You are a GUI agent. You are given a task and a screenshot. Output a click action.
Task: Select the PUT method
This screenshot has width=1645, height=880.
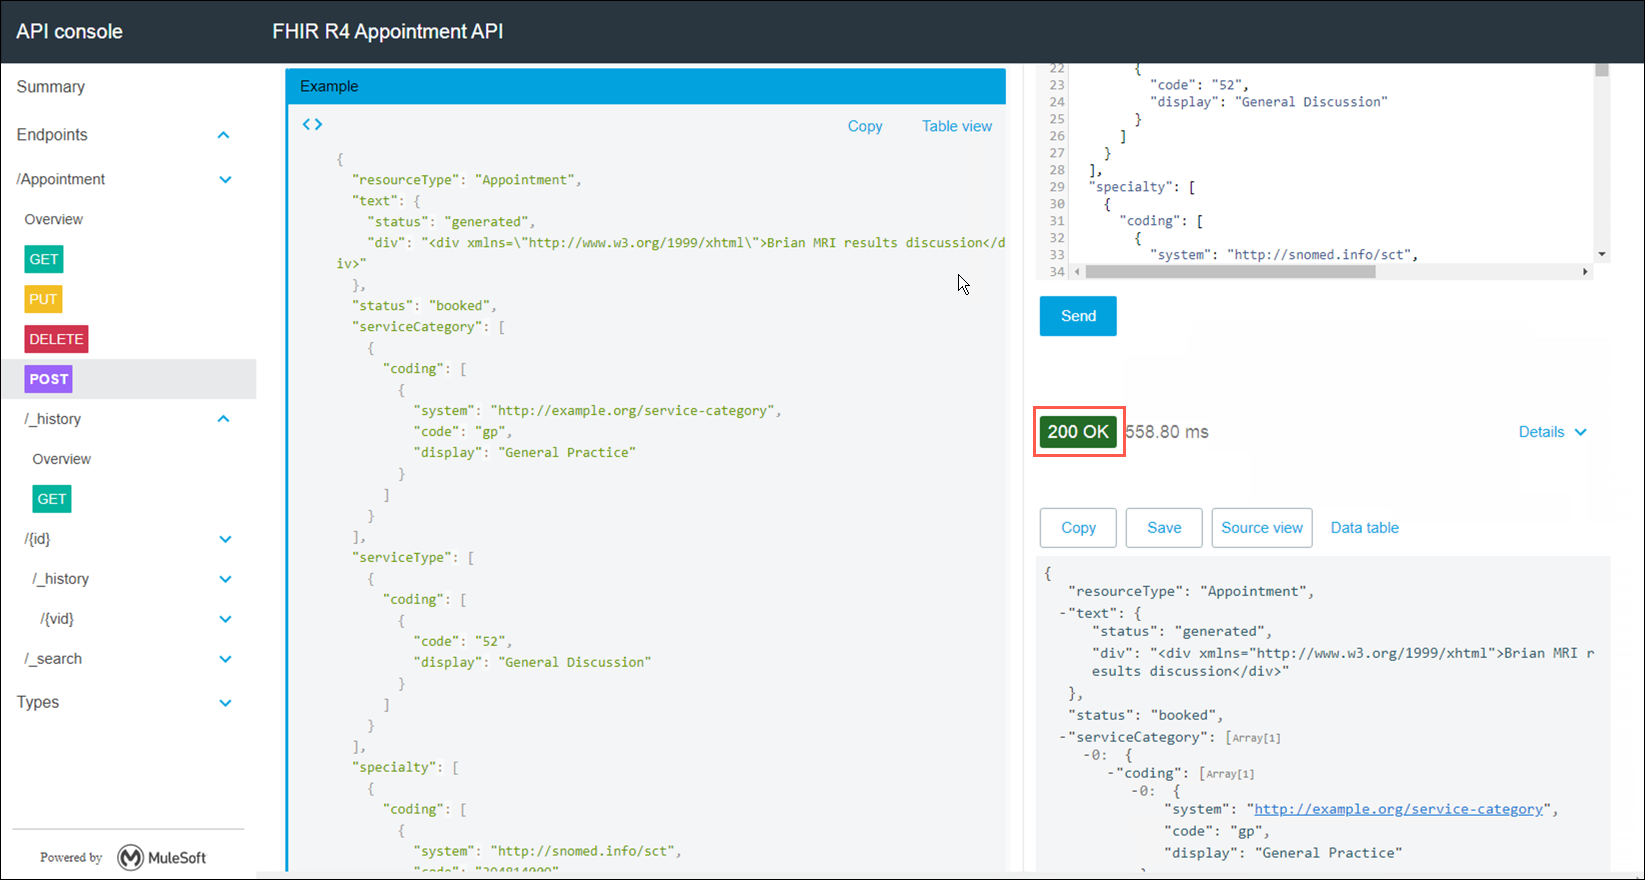click(44, 299)
